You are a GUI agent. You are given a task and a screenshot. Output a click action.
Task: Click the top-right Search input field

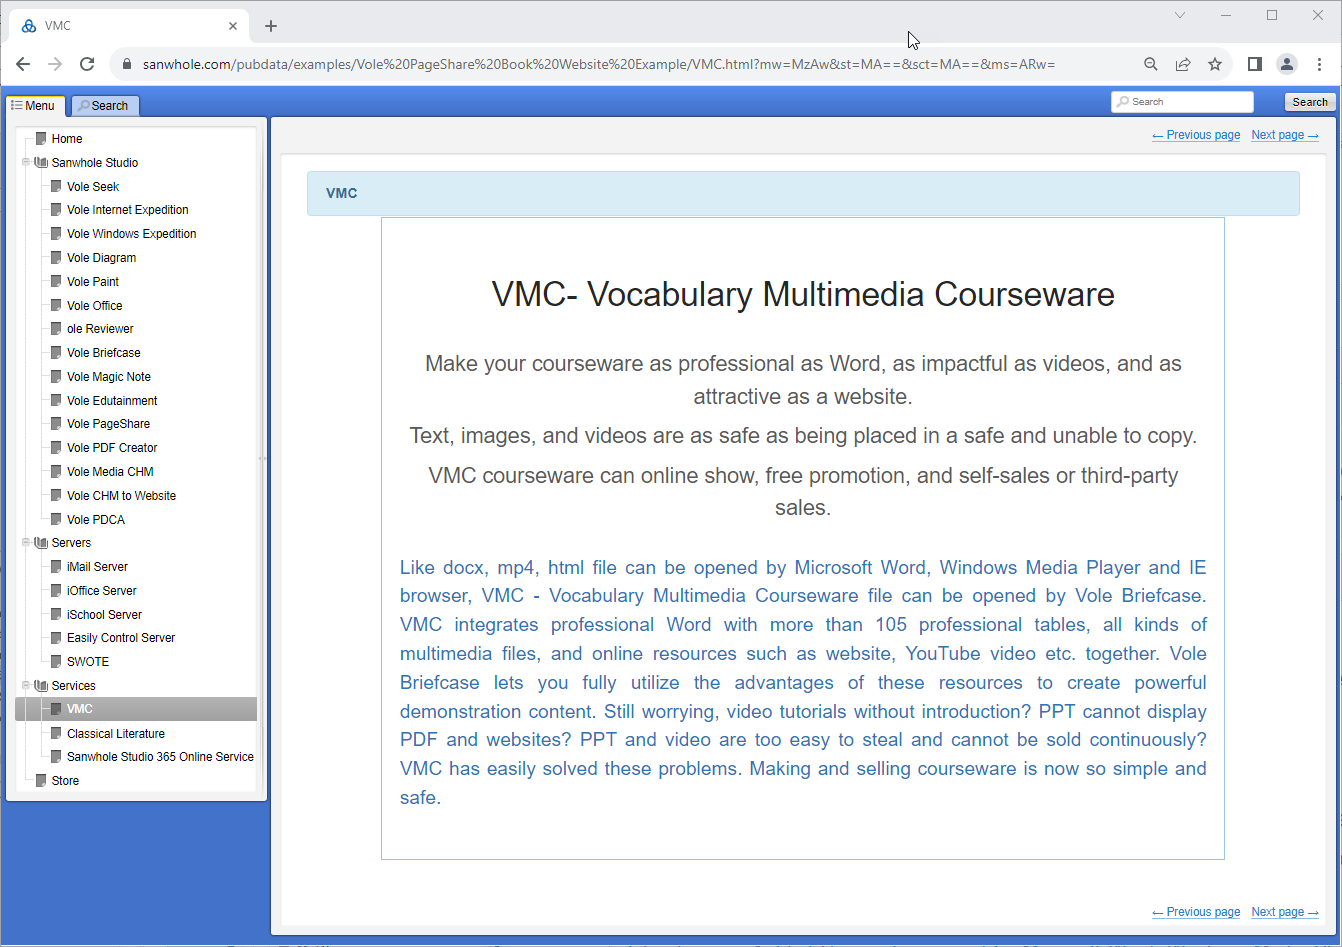tap(1182, 102)
